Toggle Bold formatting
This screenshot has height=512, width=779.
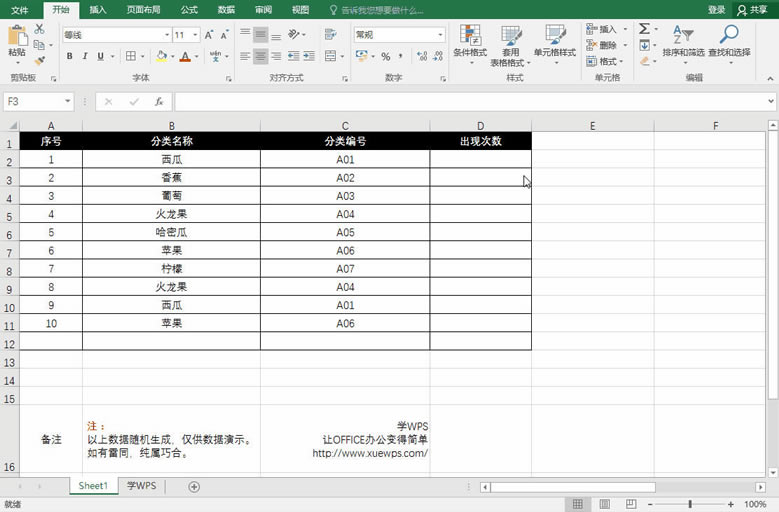pos(70,56)
